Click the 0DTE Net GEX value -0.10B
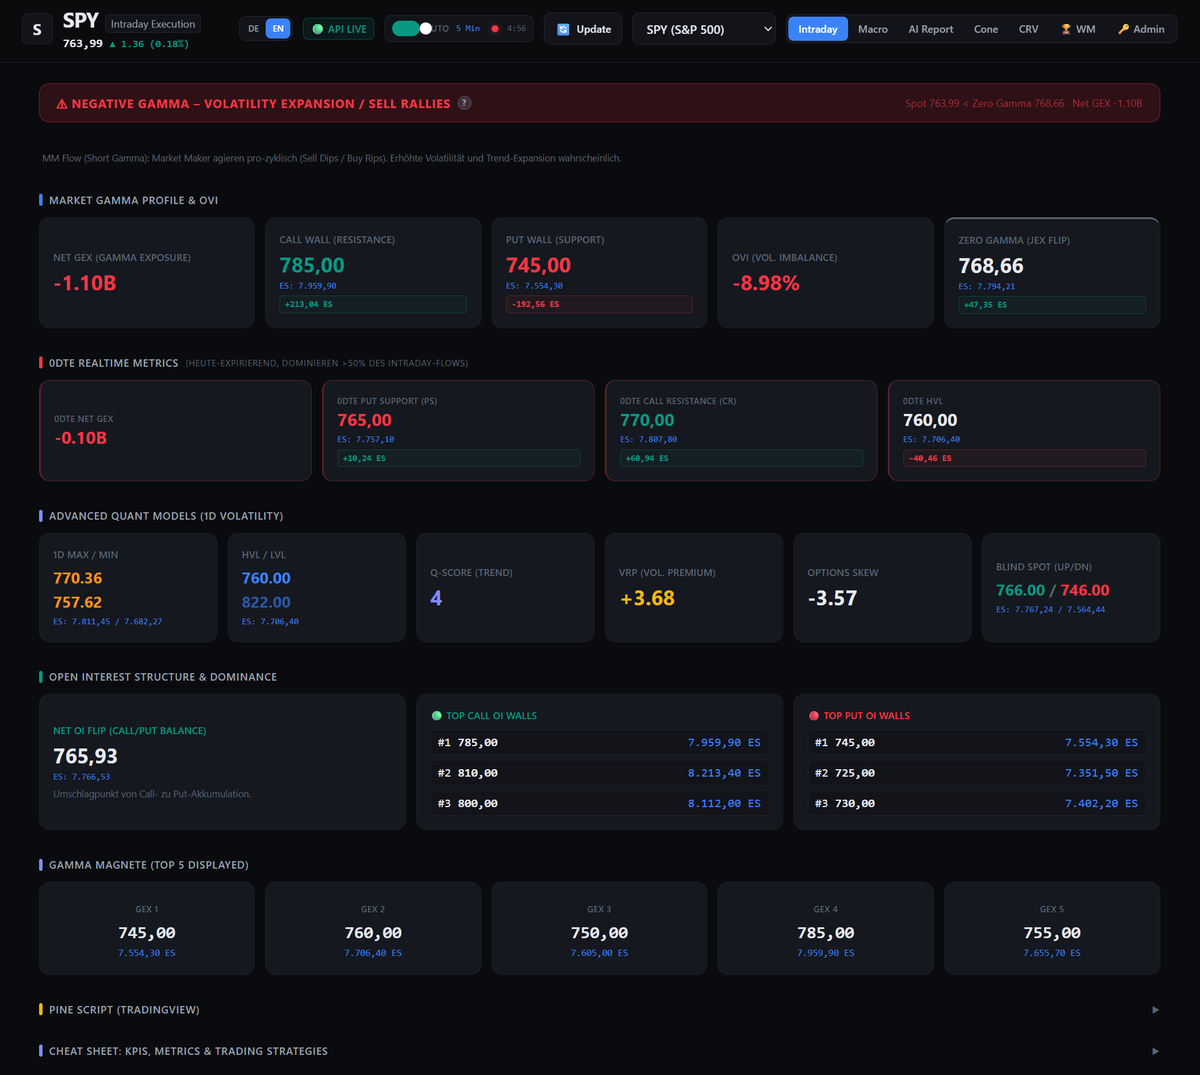Viewport: 1200px width, 1075px height. (x=81, y=438)
